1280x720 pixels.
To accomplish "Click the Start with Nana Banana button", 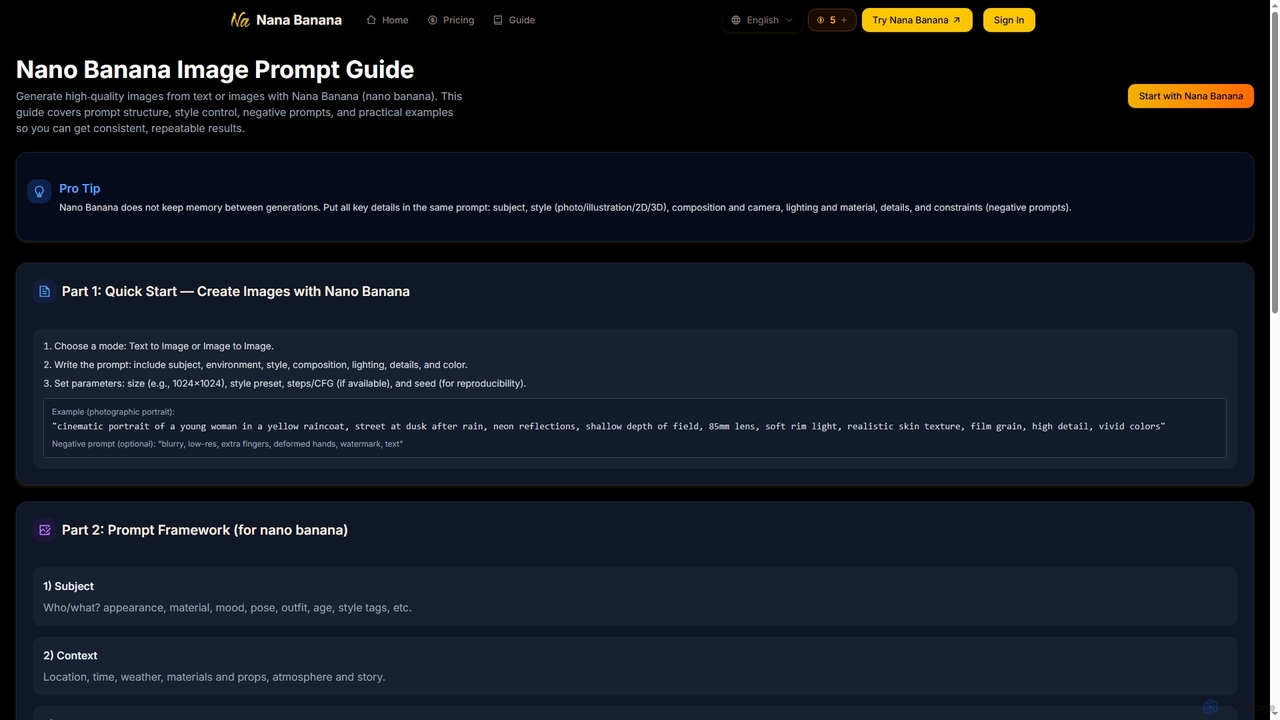I will [1191, 96].
